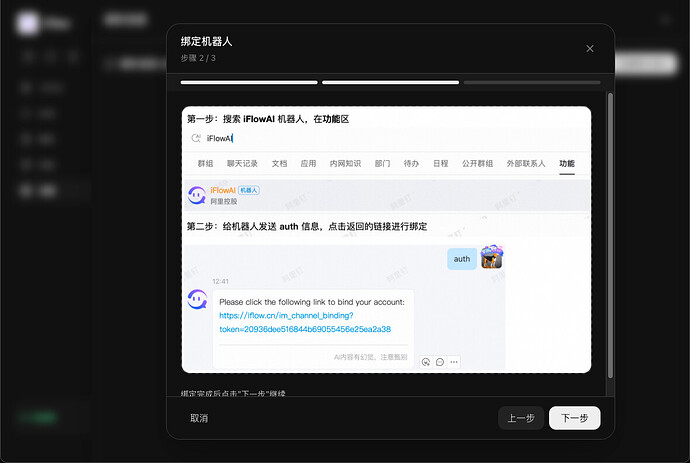Image resolution: width=690 pixels, height=463 pixels.
Task: Select the 部门 tab in guide image
Action: [x=382, y=164]
